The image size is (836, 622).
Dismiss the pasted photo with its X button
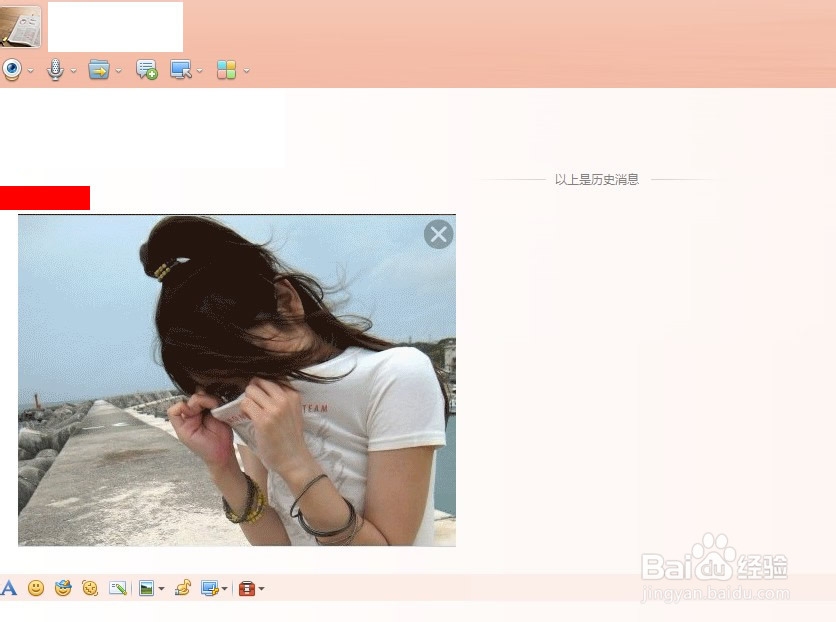438,235
